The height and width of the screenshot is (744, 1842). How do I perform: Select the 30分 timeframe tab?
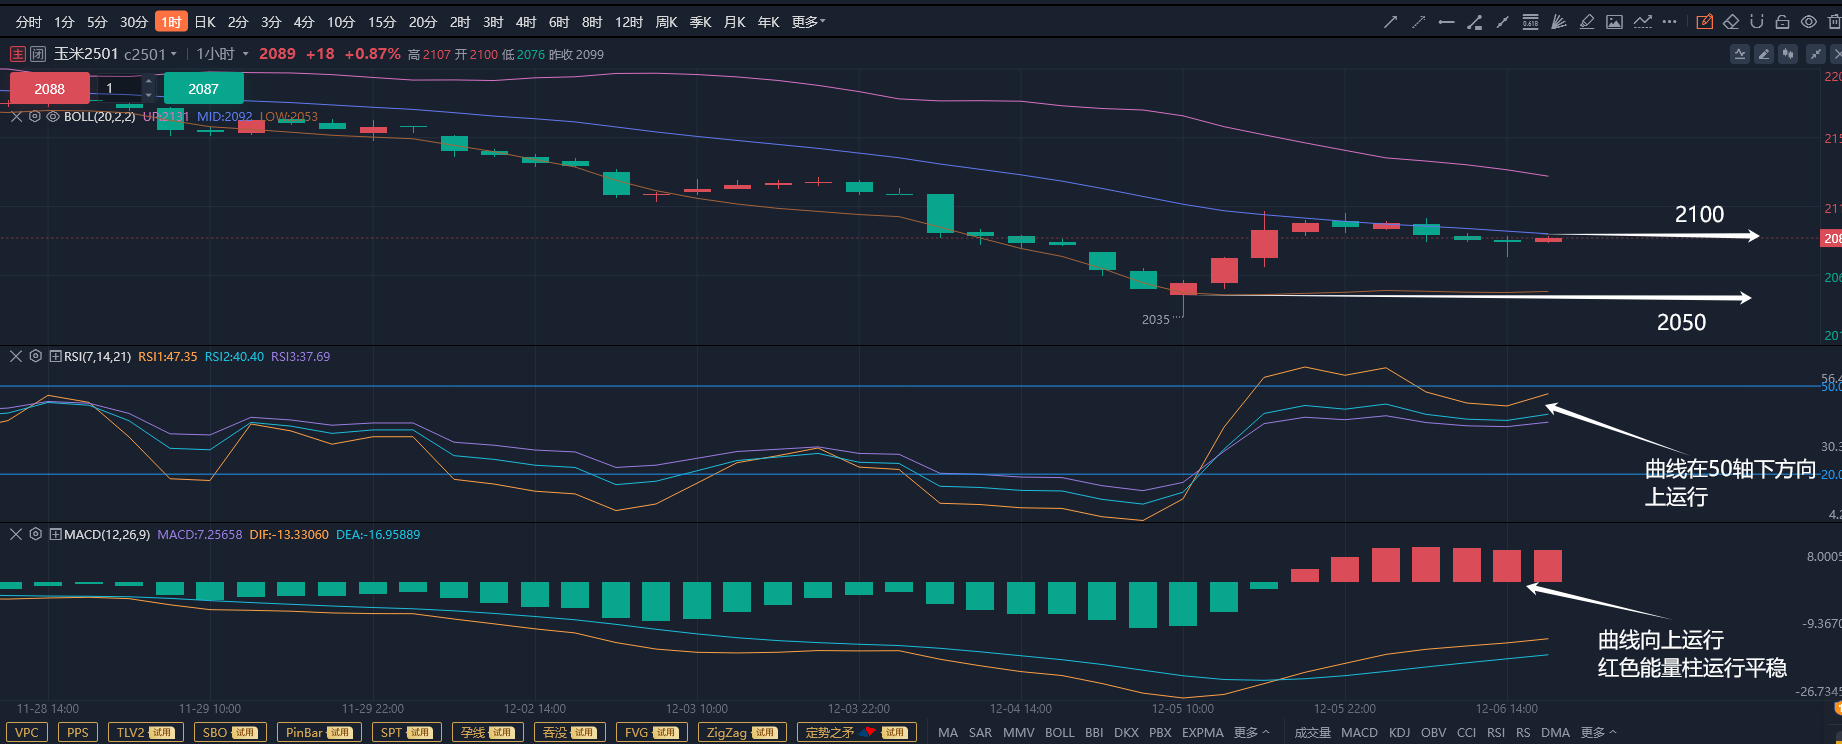coord(134,22)
